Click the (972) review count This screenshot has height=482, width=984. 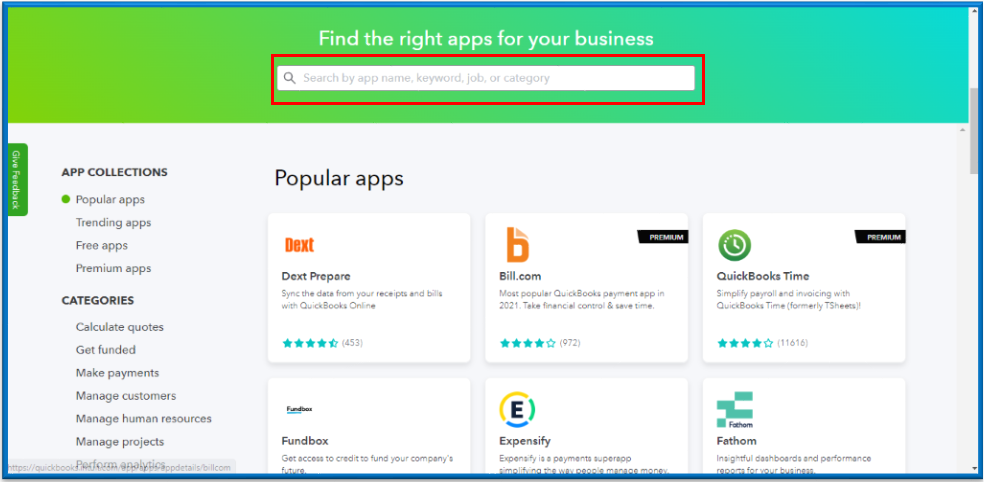coord(570,343)
